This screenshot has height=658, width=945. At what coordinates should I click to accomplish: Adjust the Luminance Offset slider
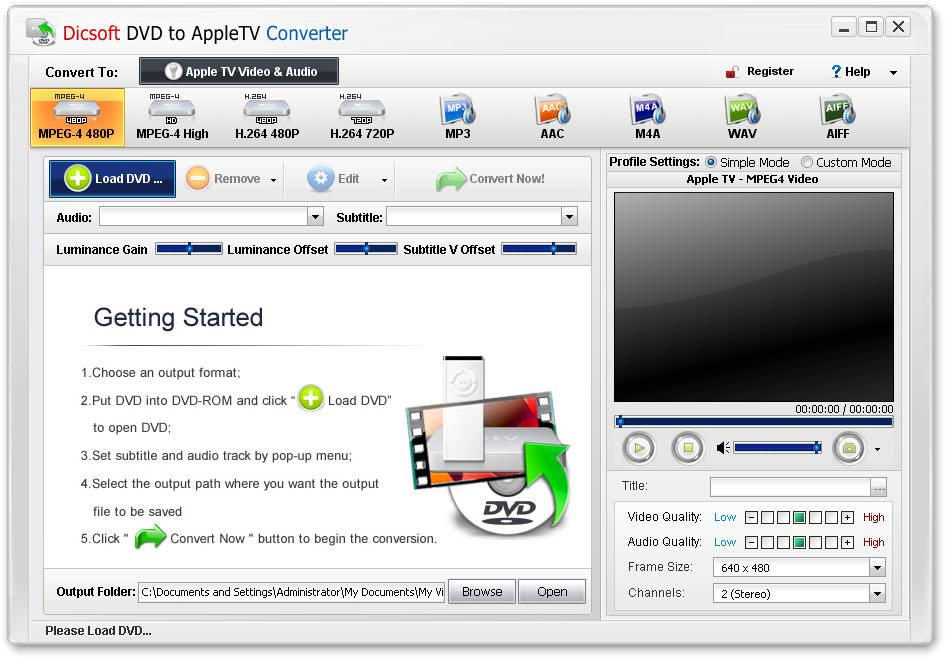click(366, 249)
